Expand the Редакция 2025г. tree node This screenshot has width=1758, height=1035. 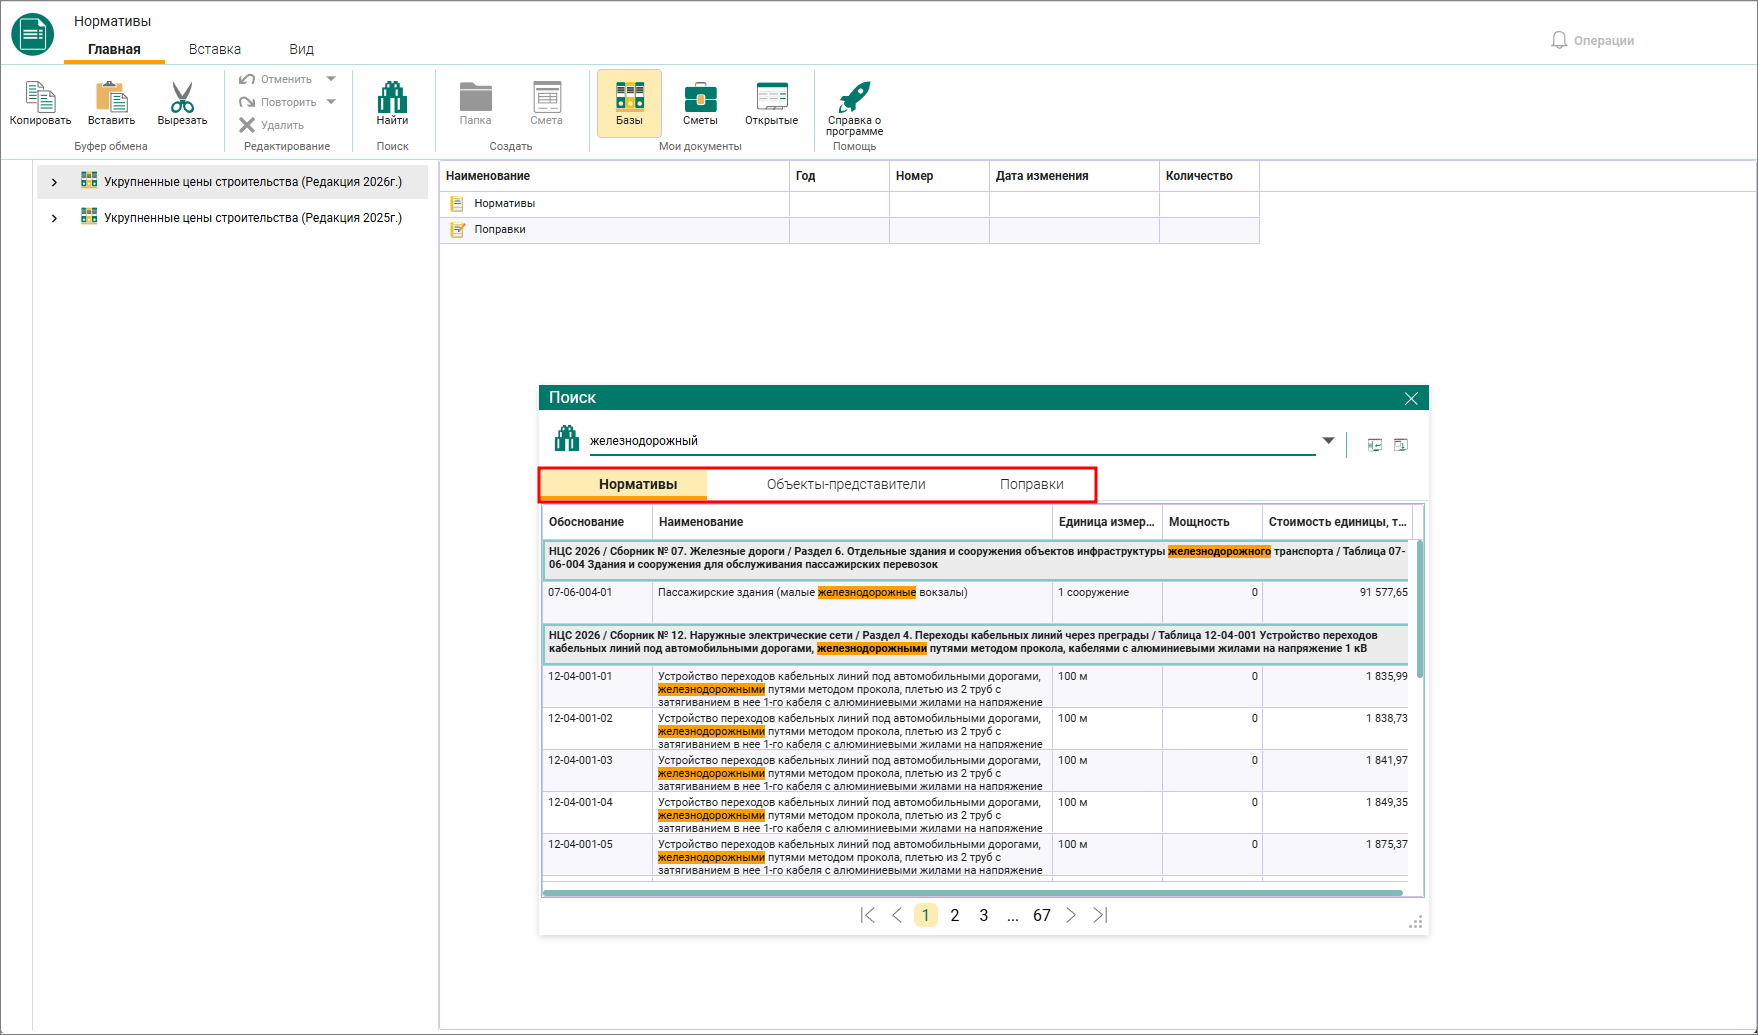(x=54, y=218)
